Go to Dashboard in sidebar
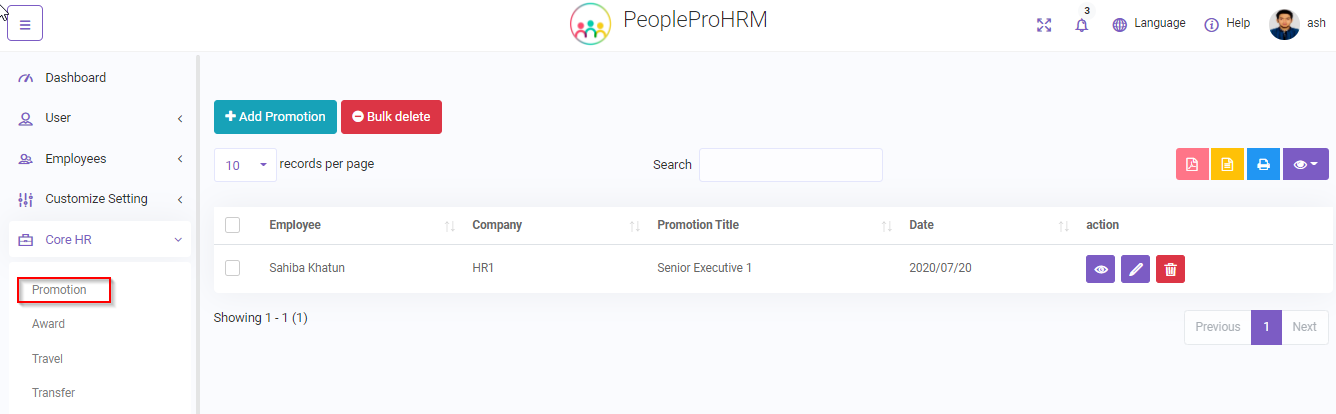Viewport: 1336px width, 414px height. coord(75,78)
